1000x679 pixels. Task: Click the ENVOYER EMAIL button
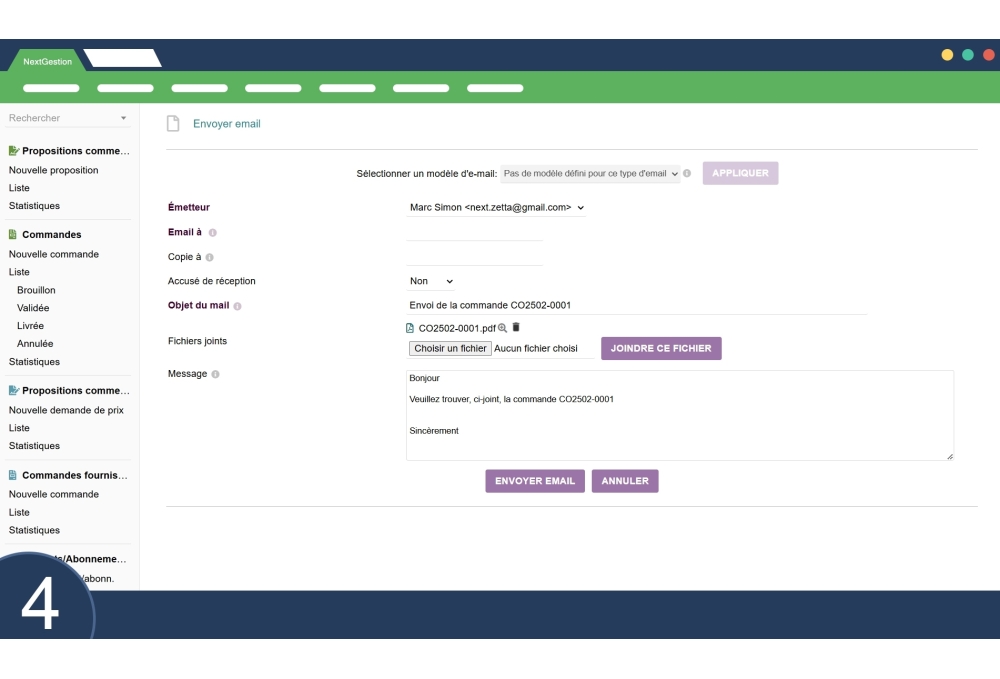535,481
